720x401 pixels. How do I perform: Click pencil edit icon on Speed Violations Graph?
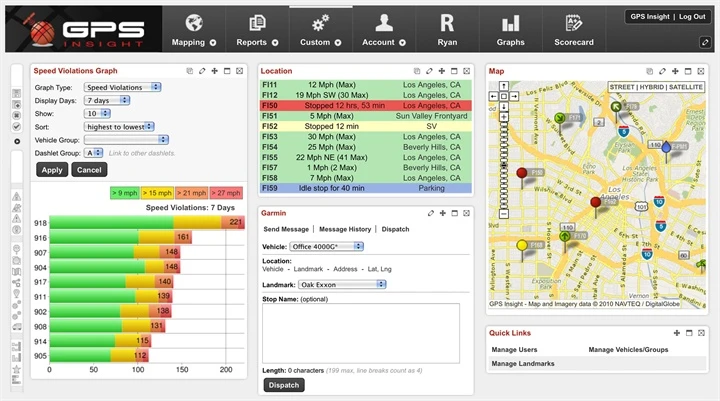click(x=202, y=71)
